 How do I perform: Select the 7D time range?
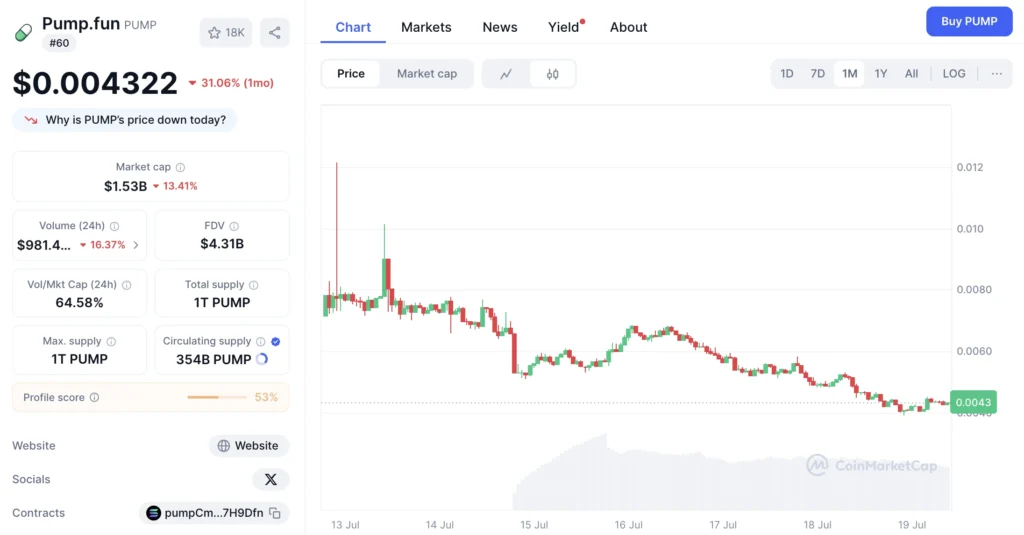pos(818,74)
